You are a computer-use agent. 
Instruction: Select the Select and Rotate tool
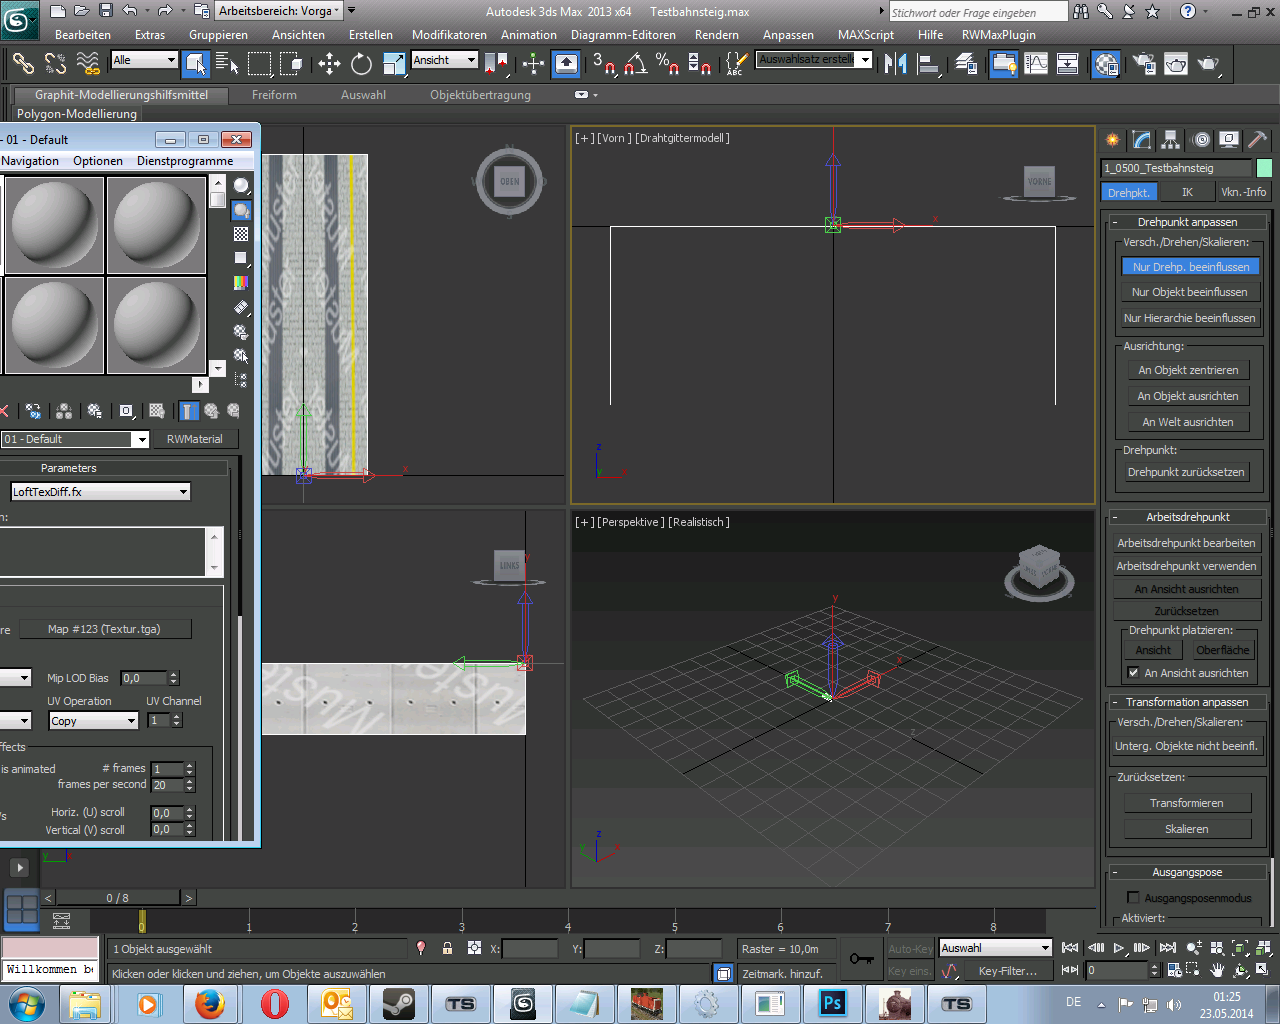(361, 64)
